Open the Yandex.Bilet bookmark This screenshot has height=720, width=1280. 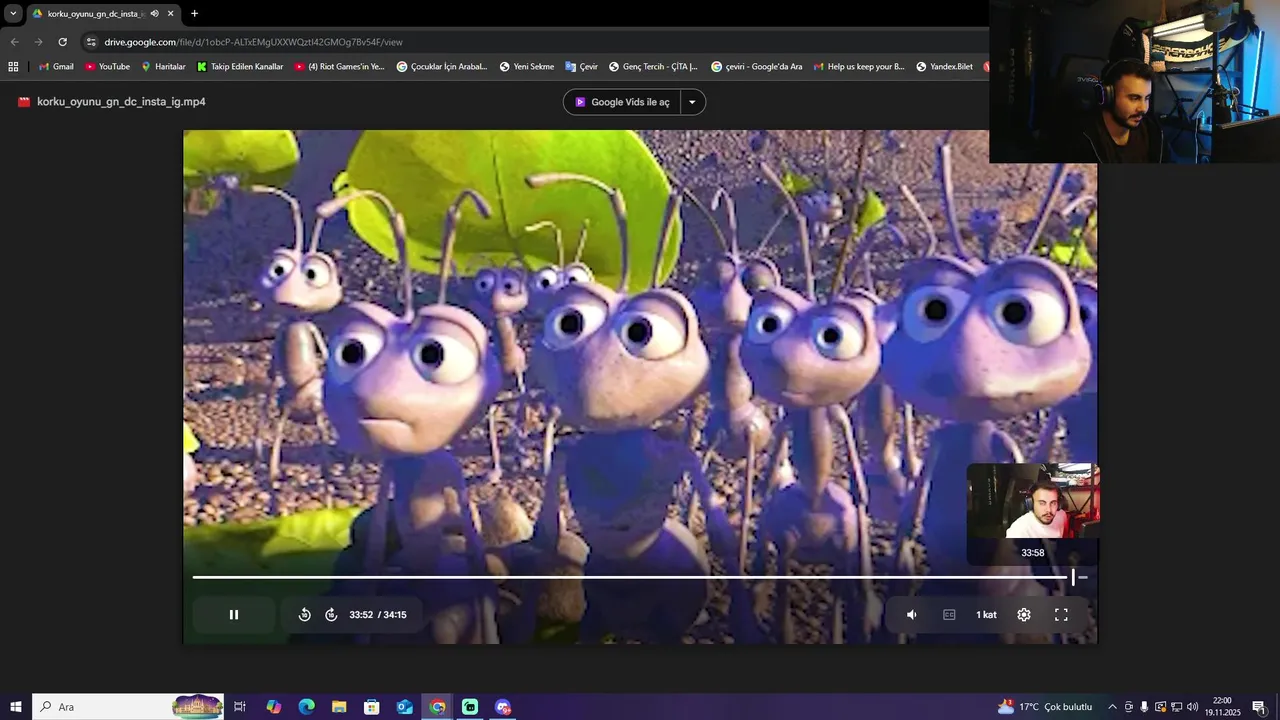(944, 67)
